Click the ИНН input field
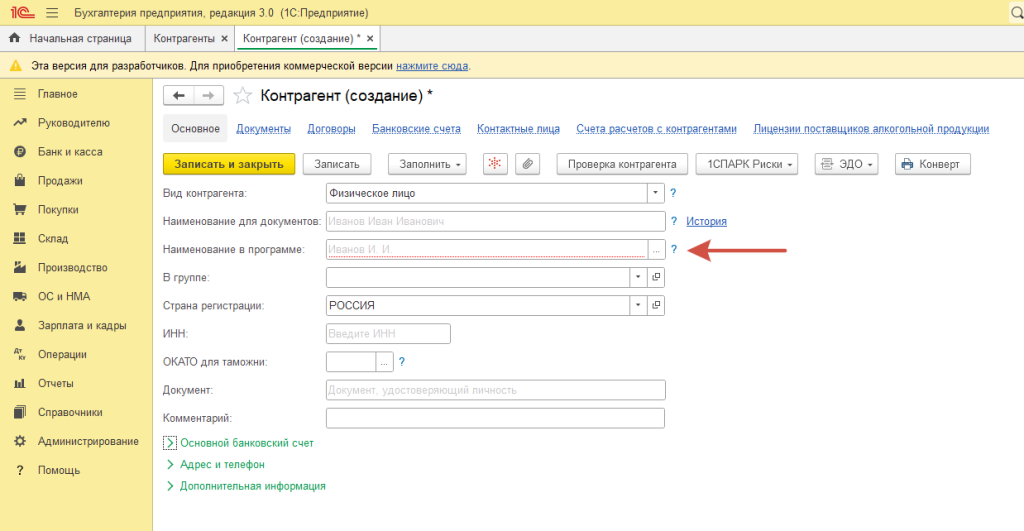Image resolution: width=1024 pixels, height=531 pixels. click(388, 333)
